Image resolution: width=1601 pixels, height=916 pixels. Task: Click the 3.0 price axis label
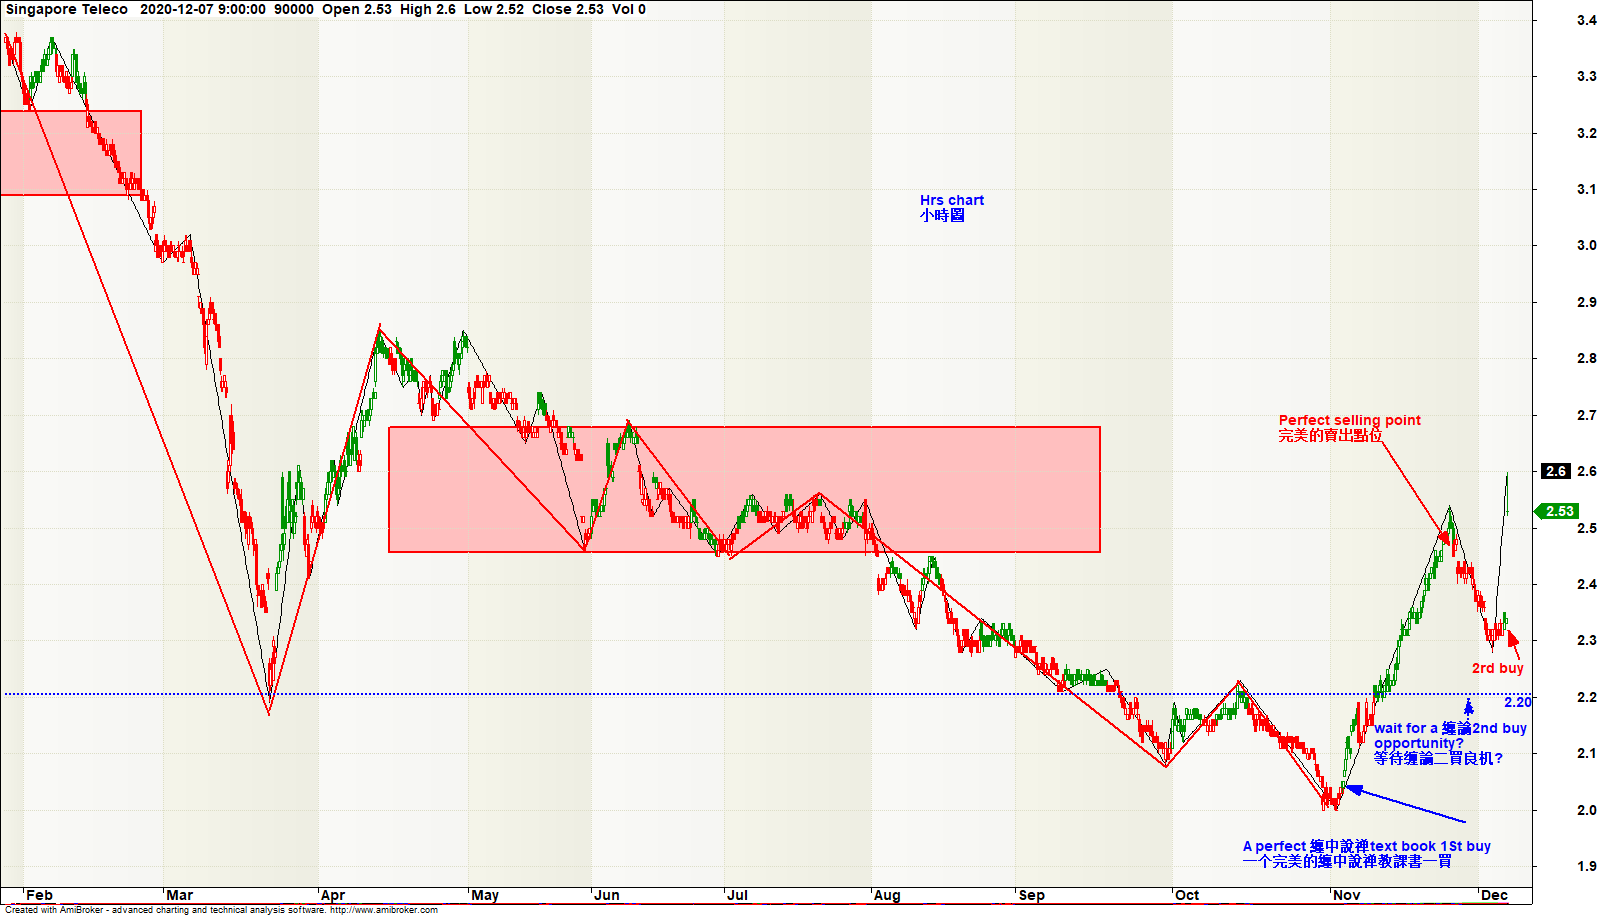[x=1587, y=245]
